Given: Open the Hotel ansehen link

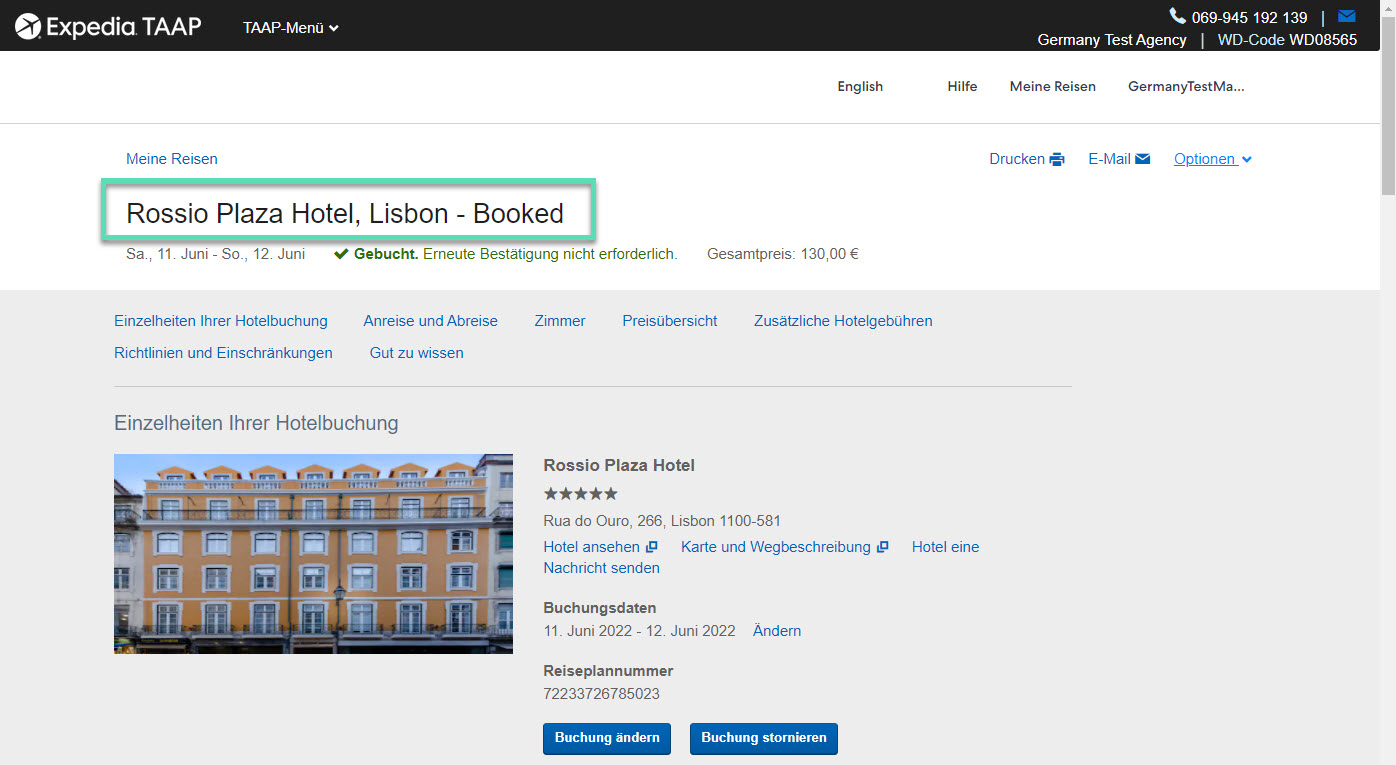Looking at the screenshot, I should point(591,547).
